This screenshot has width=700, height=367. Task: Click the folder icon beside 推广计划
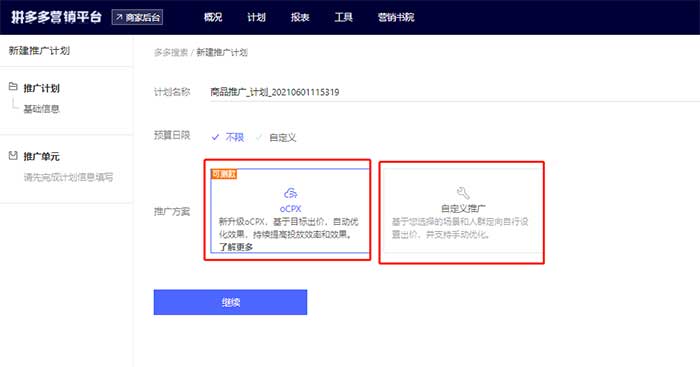click(x=13, y=87)
